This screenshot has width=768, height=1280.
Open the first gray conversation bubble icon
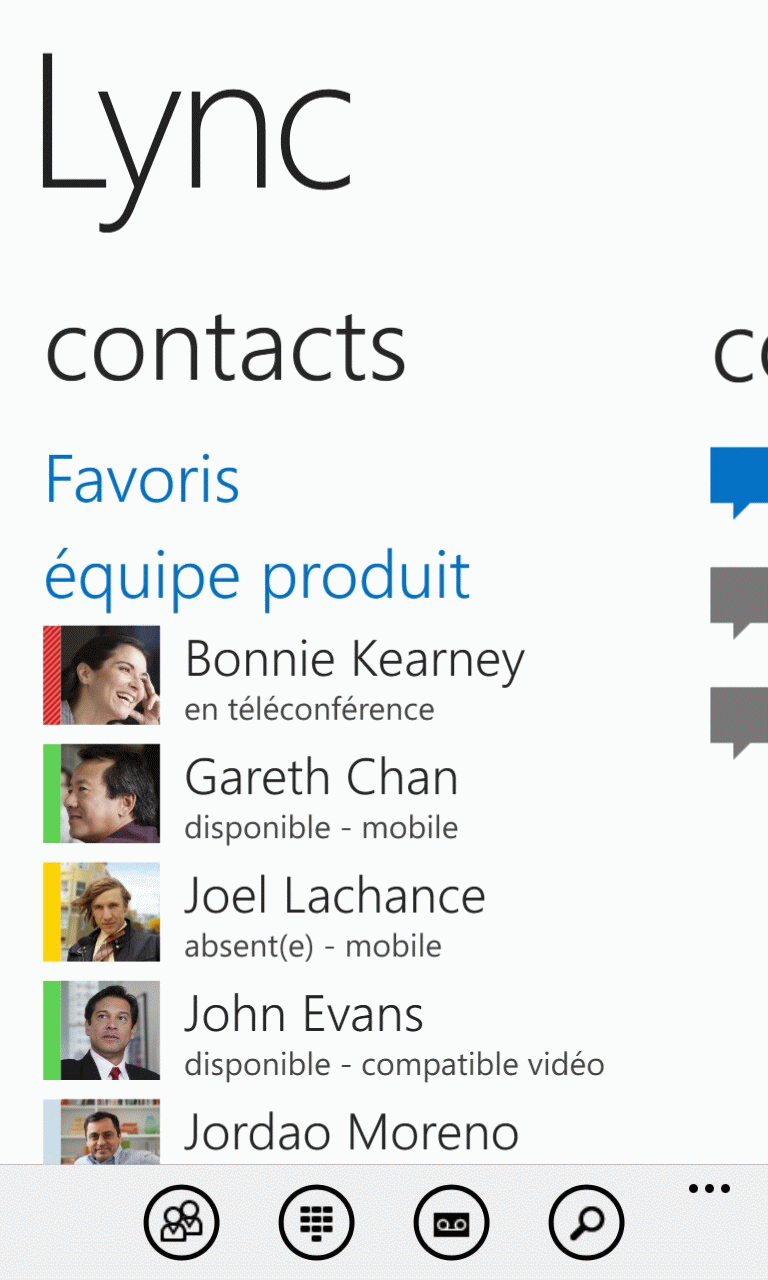tap(739, 603)
